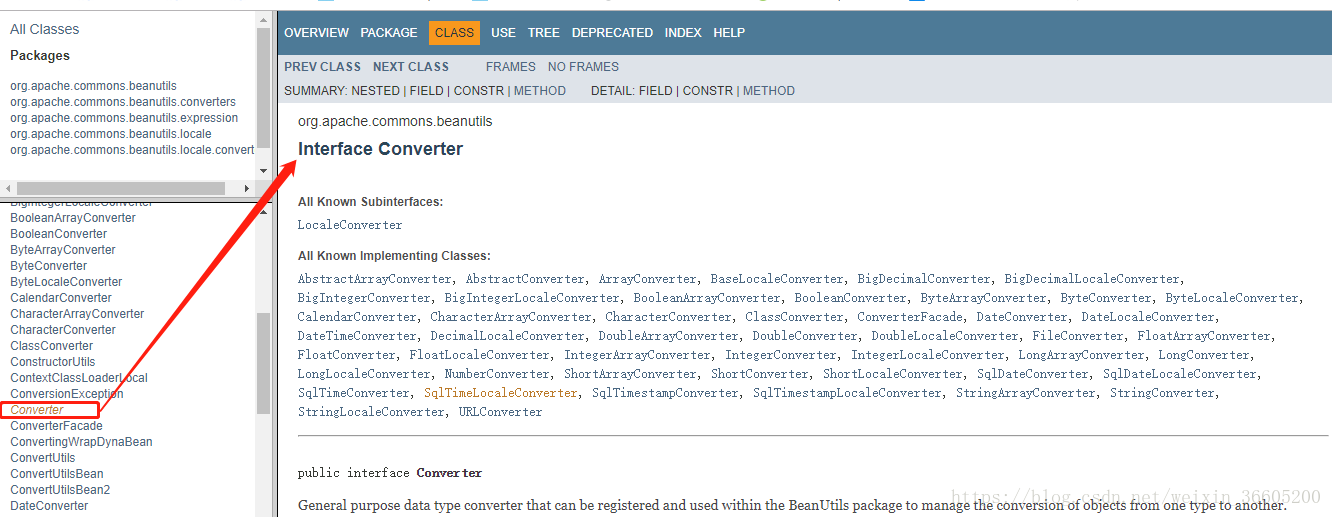Open org.apache.commons.beanutils.converters package
The width and height of the screenshot is (1332, 517).
(x=123, y=102)
